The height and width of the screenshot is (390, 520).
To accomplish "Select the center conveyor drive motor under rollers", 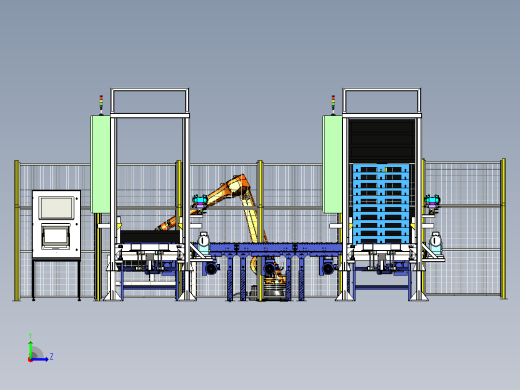I will click(x=271, y=268).
